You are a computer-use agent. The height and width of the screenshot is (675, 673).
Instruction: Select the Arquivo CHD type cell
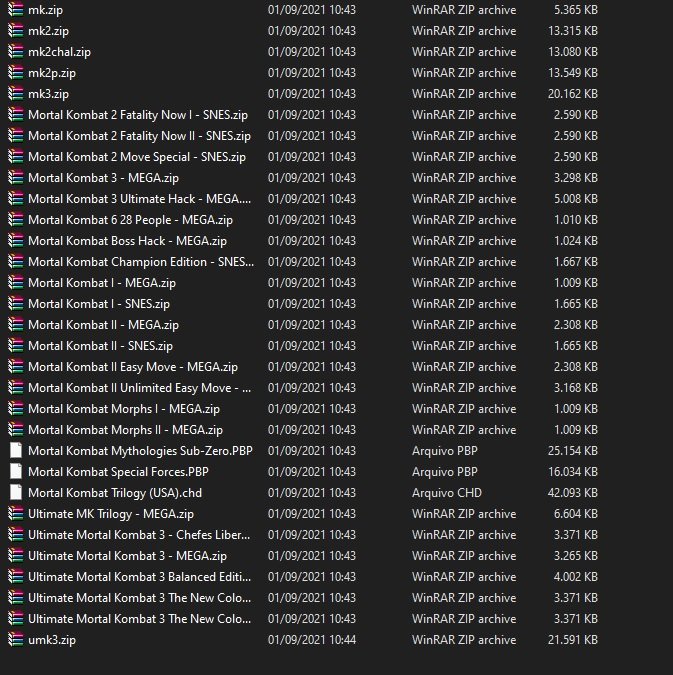pos(447,493)
